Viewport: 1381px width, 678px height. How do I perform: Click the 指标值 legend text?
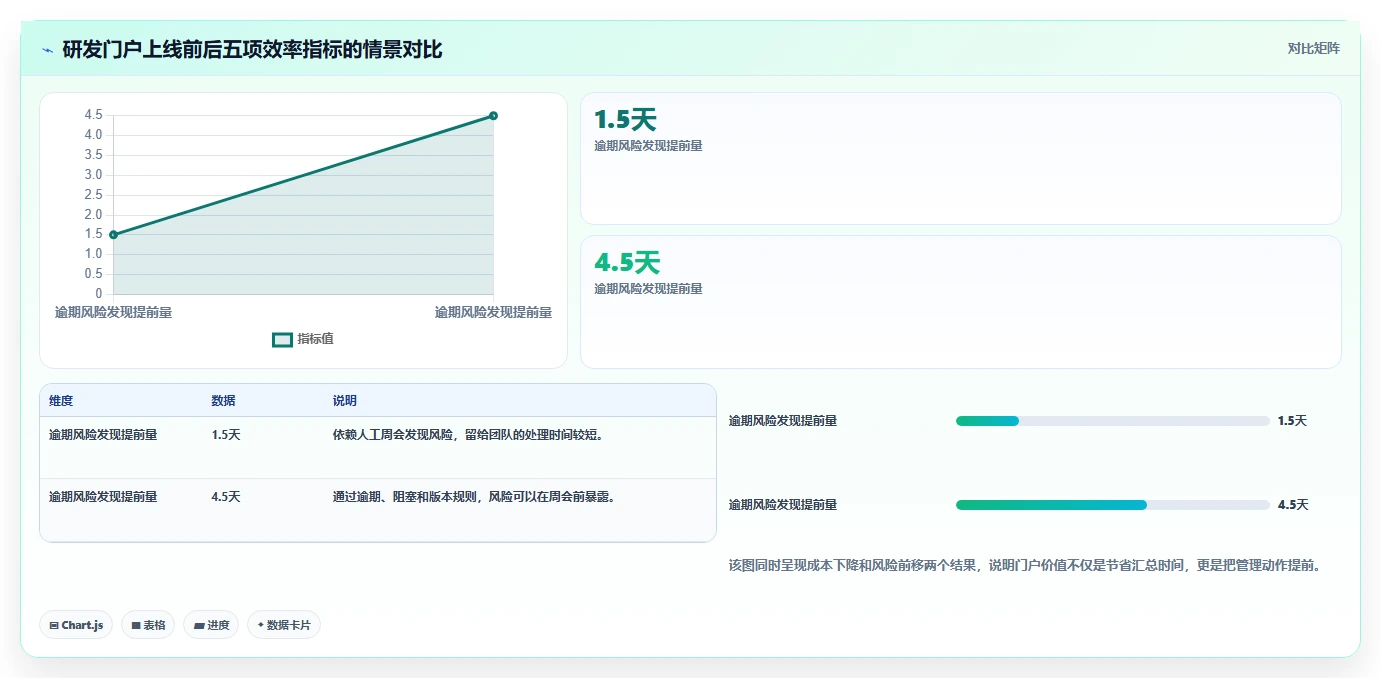tap(316, 340)
